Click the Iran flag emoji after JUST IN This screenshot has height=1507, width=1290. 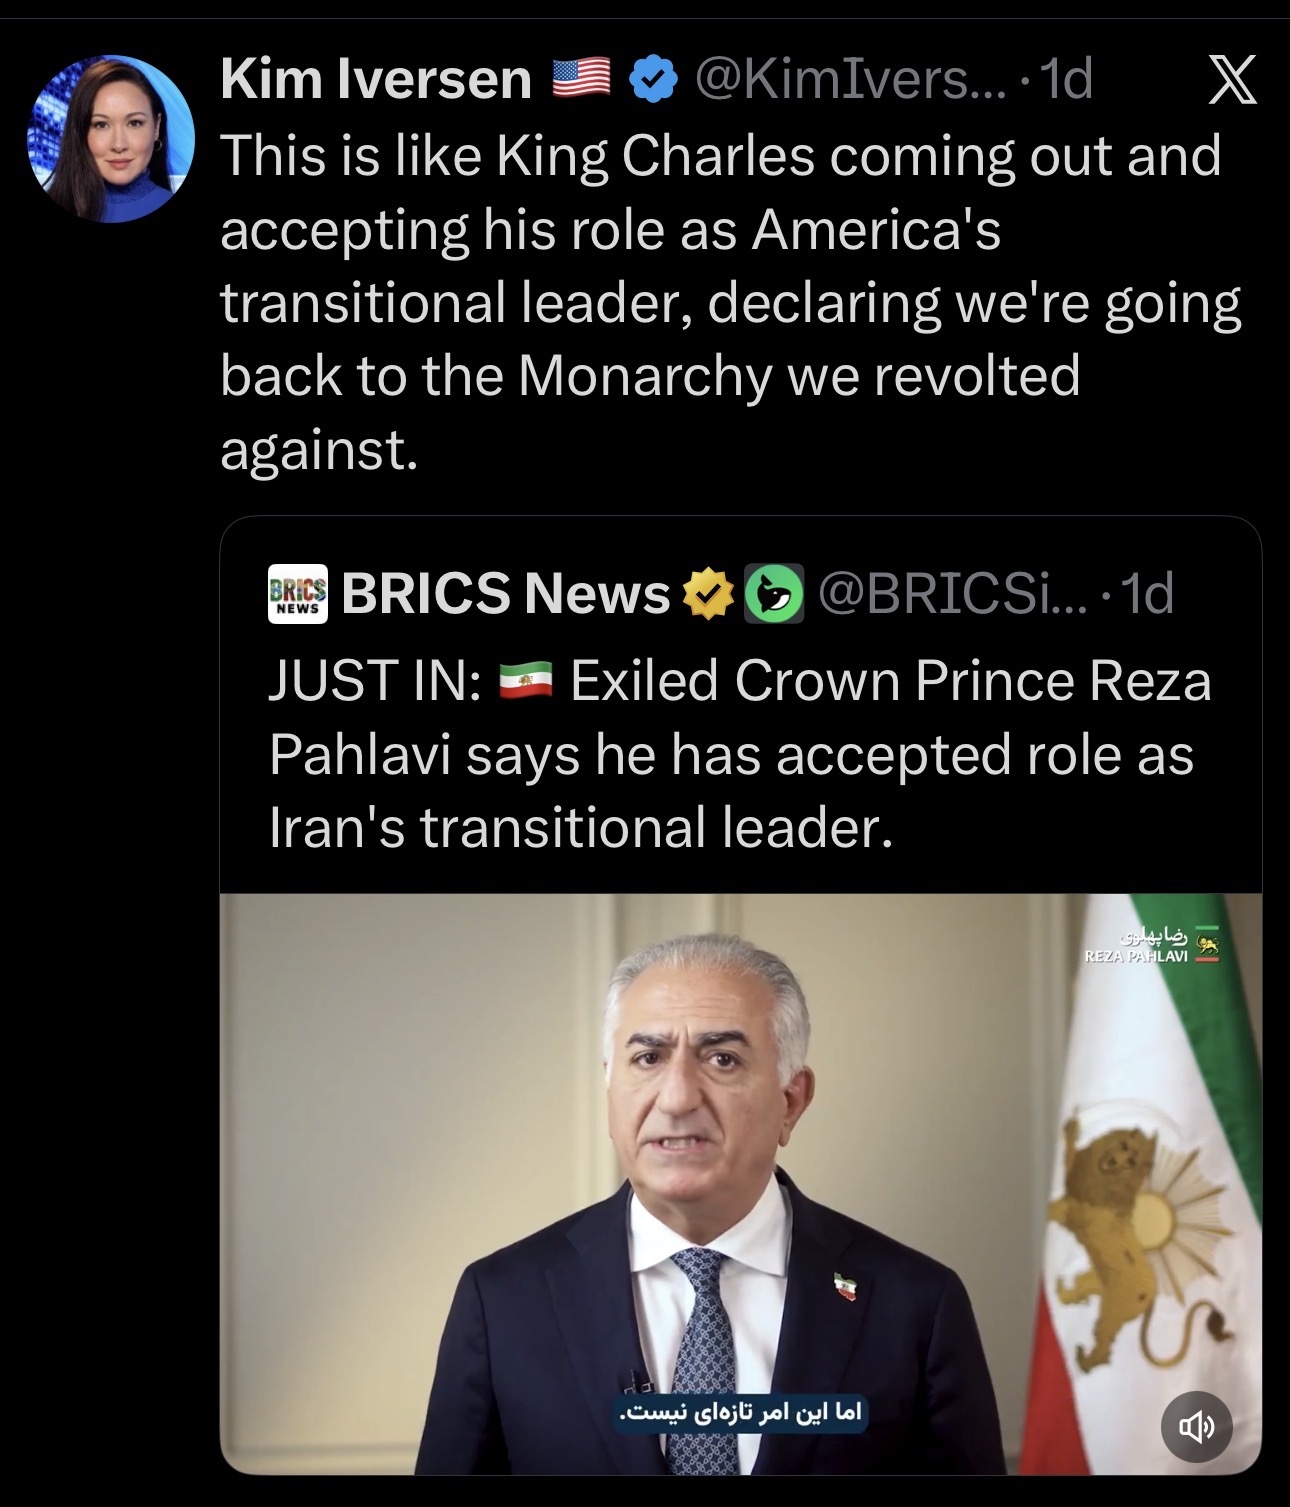524,682
